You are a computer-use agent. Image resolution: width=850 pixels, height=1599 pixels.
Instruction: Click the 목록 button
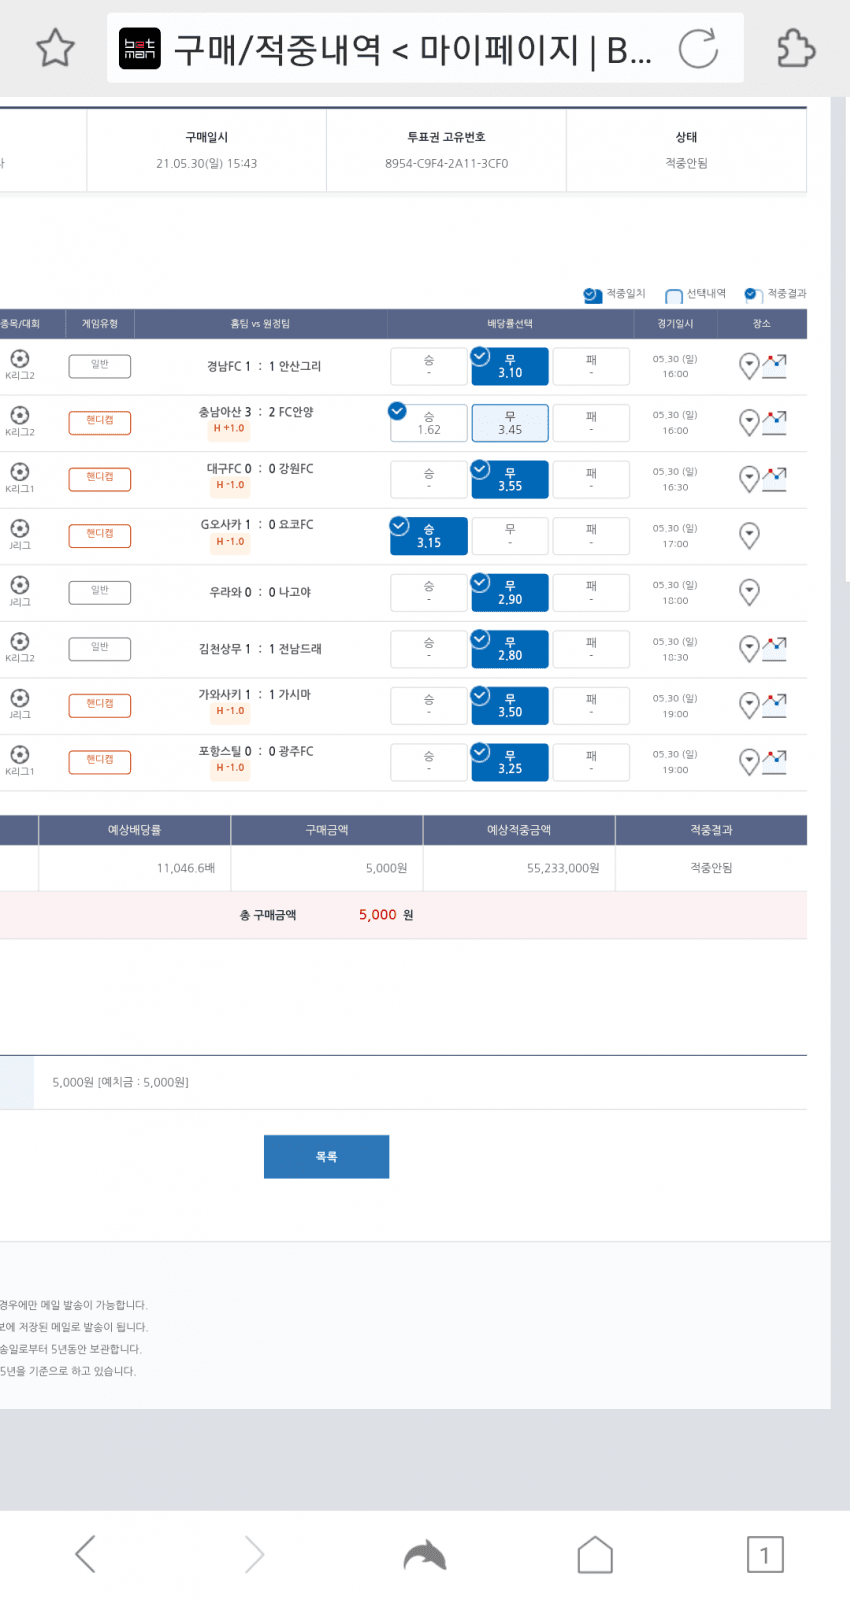[326, 1156]
